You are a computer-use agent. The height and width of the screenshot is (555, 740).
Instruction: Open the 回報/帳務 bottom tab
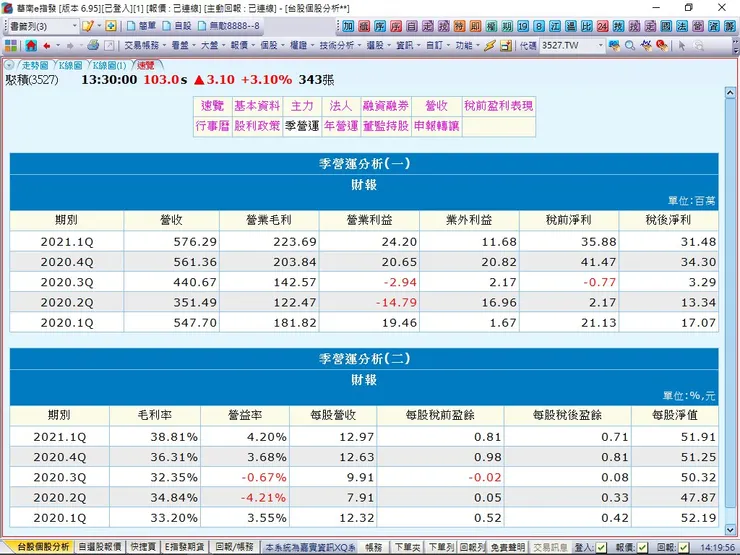coord(234,547)
